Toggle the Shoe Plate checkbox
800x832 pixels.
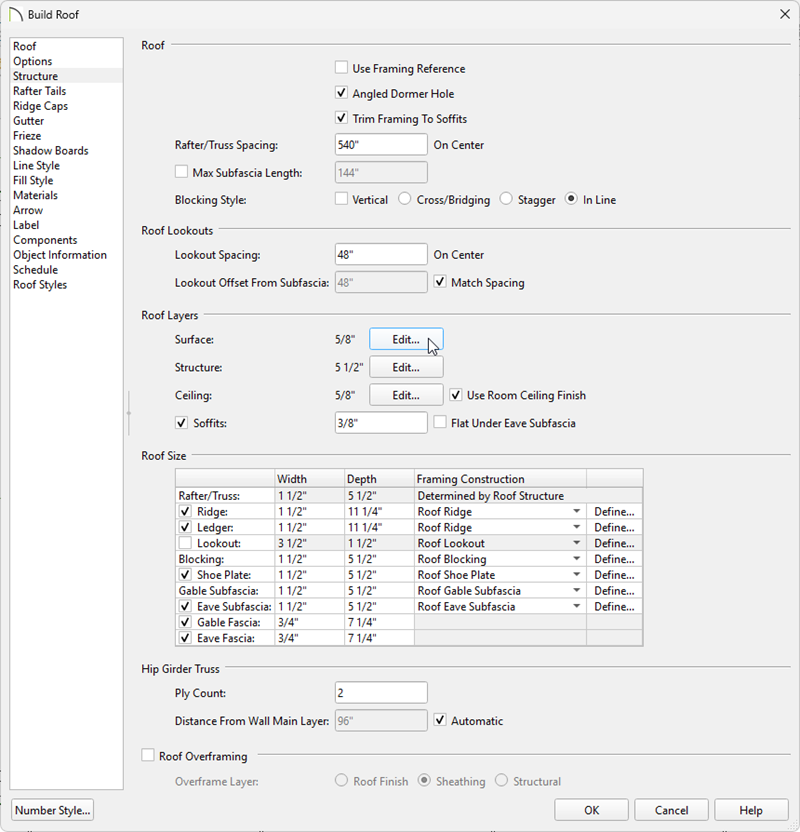tap(185, 575)
